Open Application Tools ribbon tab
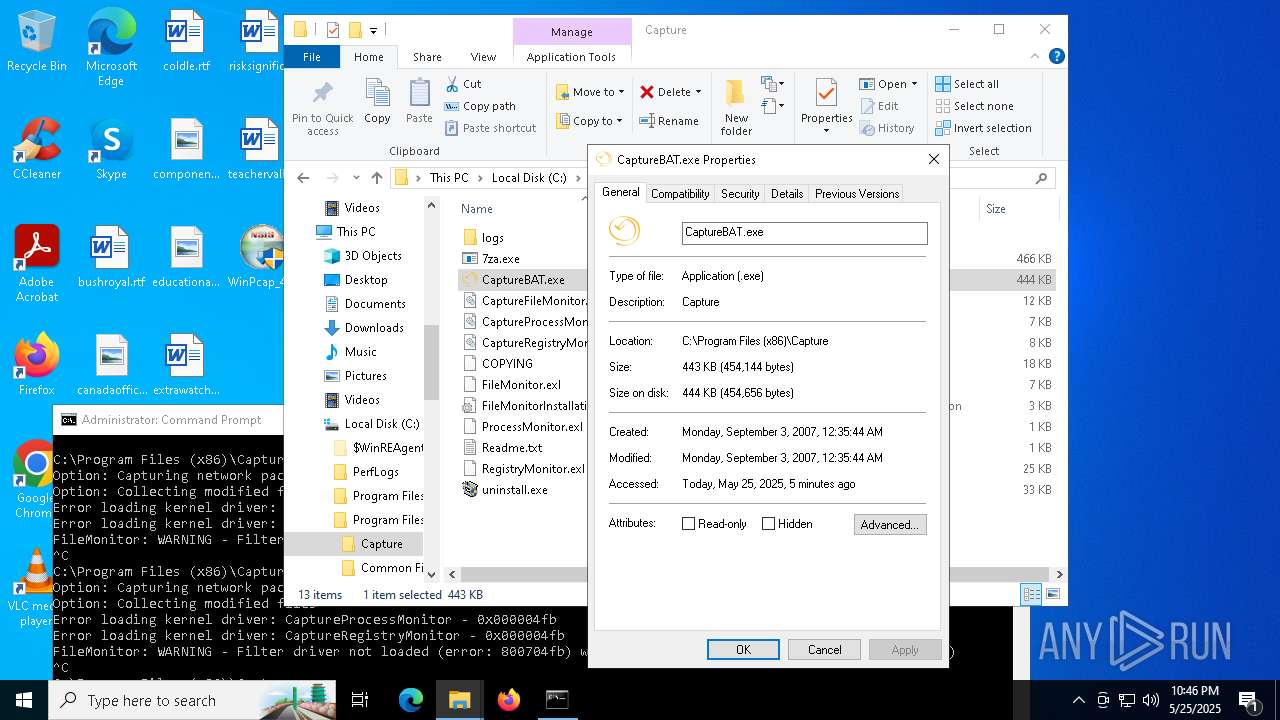1280x720 pixels. pos(571,57)
